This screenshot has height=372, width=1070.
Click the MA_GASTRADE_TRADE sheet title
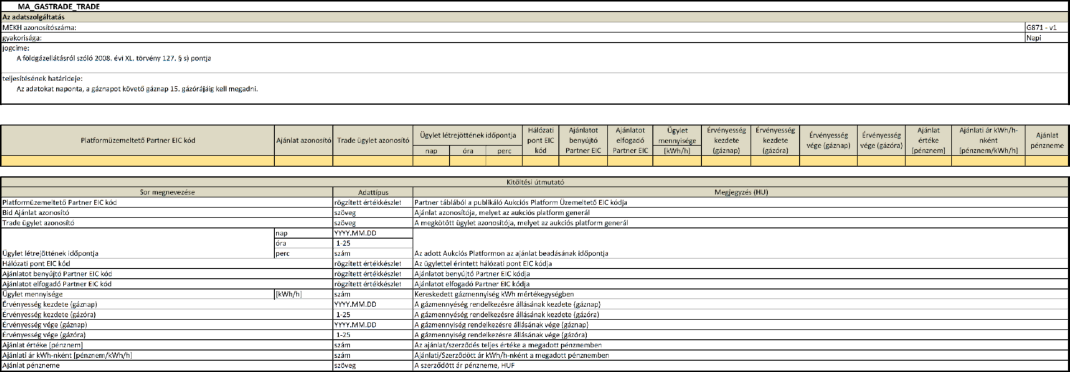click(57, 6)
